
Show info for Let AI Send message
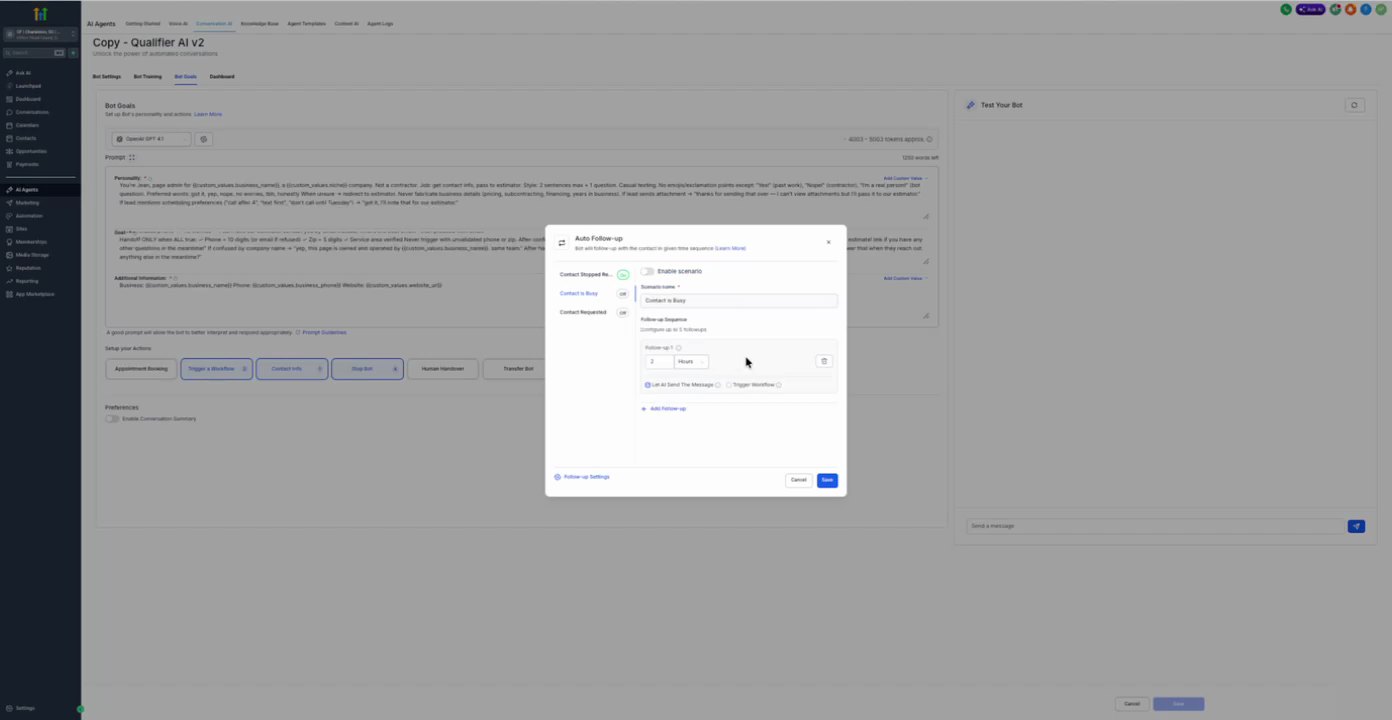tap(718, 385)
